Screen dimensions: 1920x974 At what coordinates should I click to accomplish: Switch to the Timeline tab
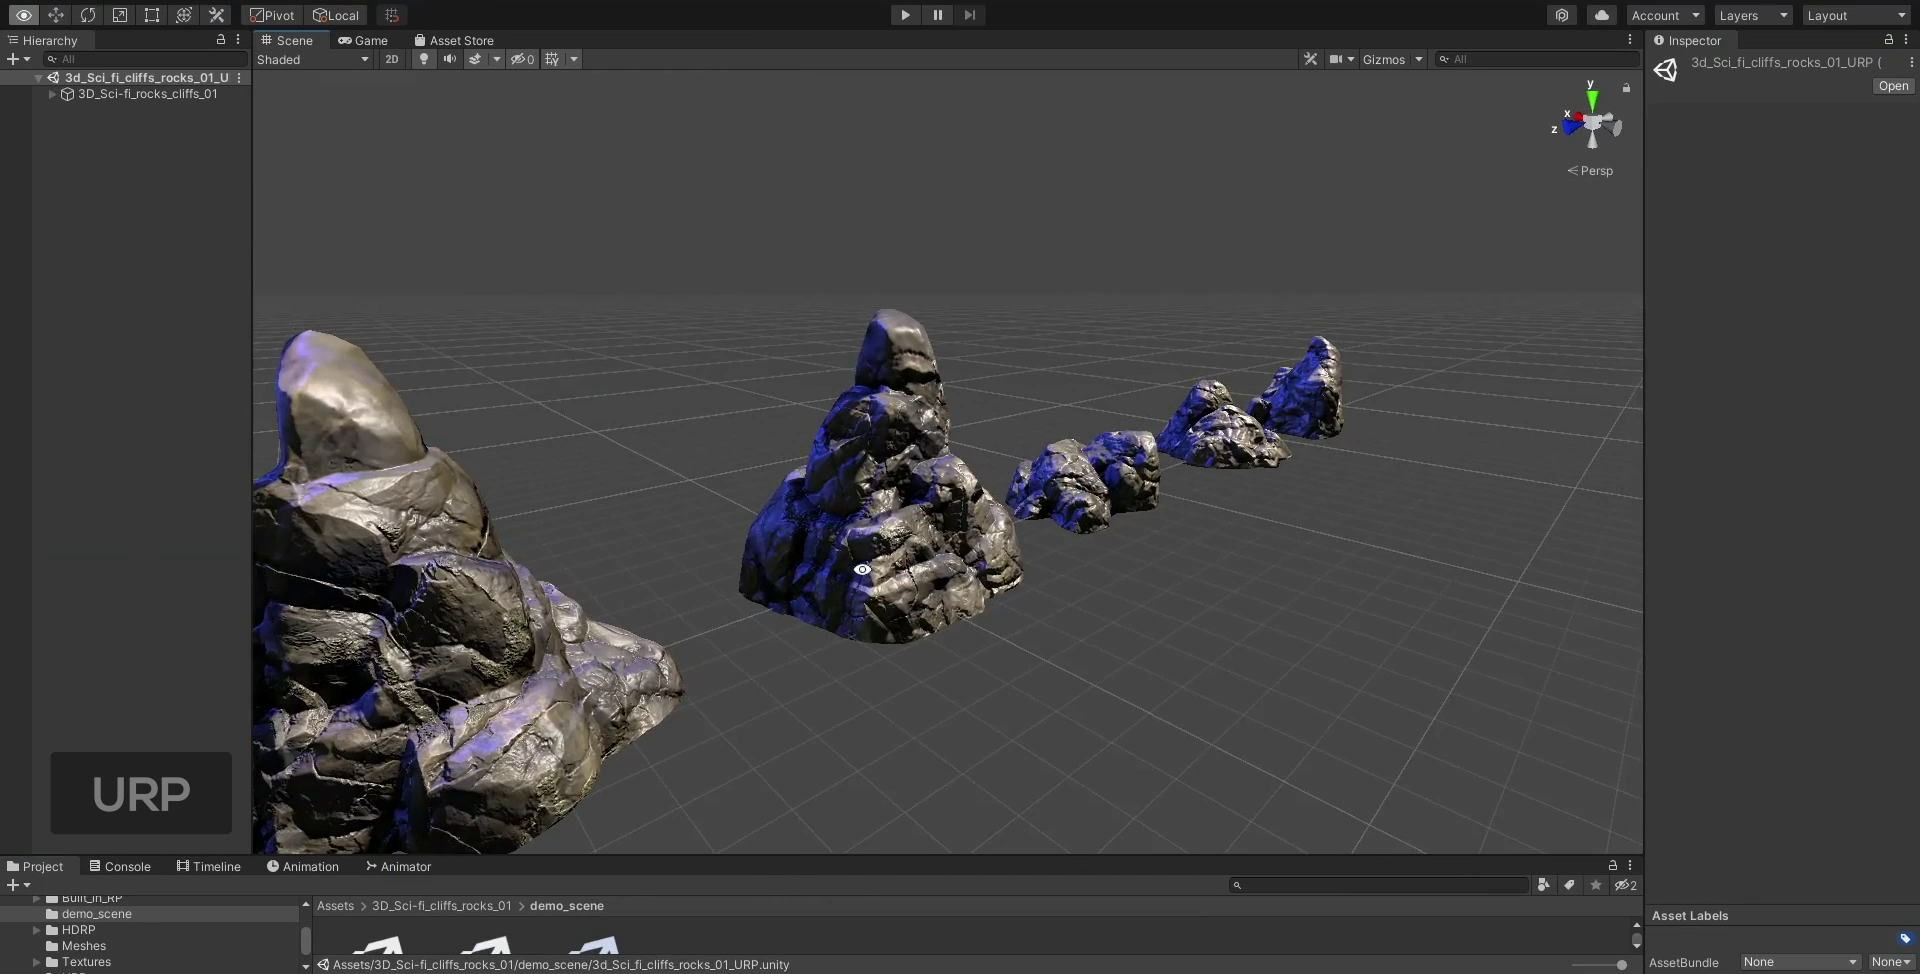(209, 866)
